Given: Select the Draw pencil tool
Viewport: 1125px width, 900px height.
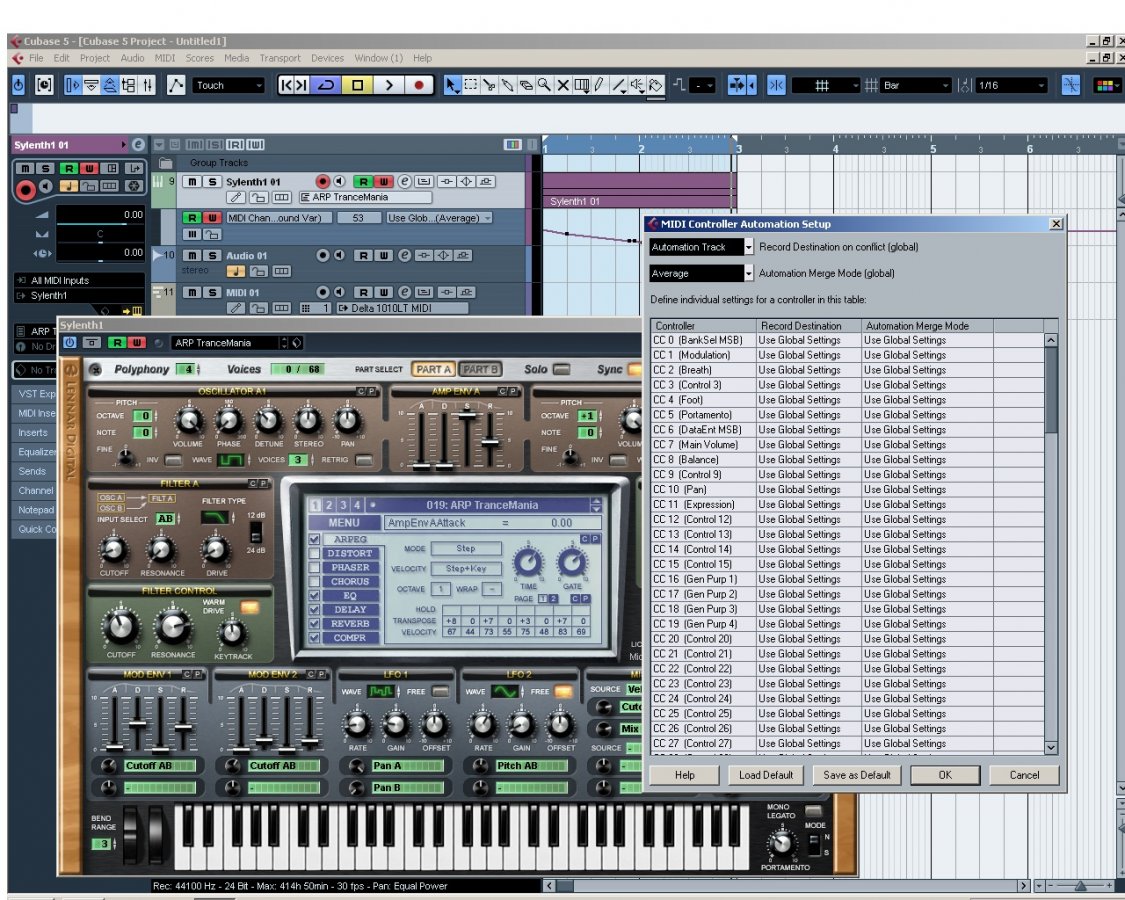Looking at the screenshot, I should (599, 85).
